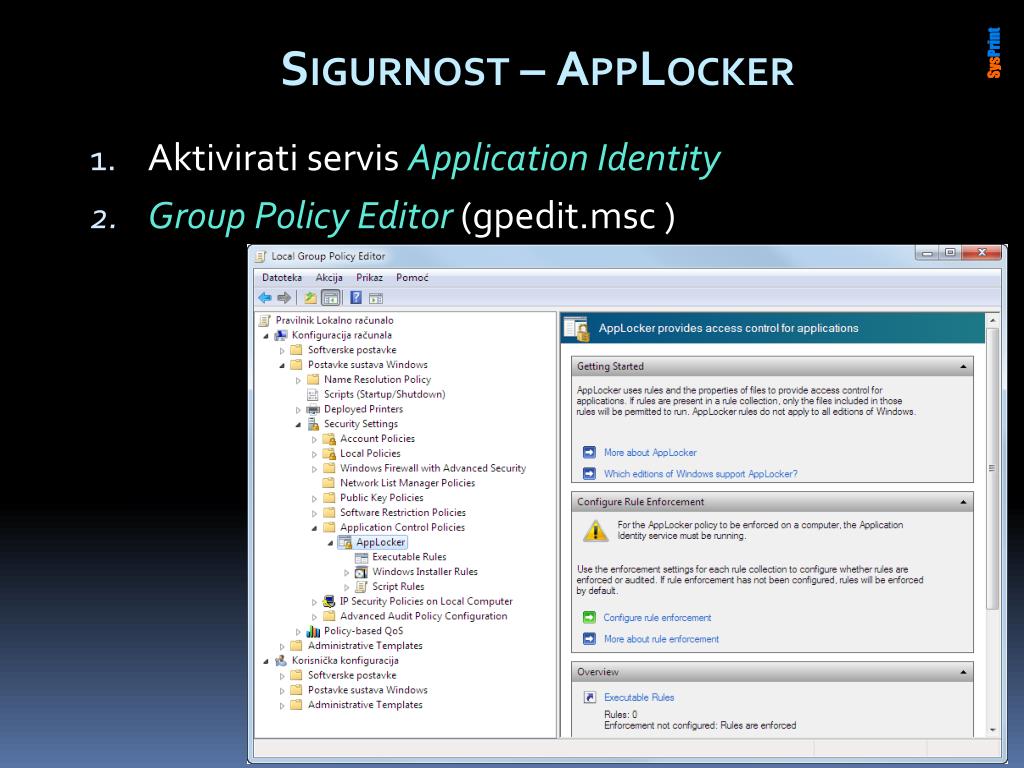Collapse the Overview section
The width and height of the screenshot is (1024, 768).
pyautogui.click(x=963, y=672)
